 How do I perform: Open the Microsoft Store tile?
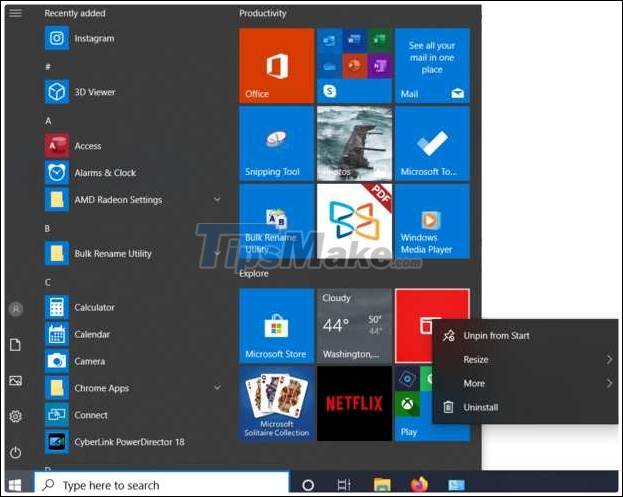277,326
